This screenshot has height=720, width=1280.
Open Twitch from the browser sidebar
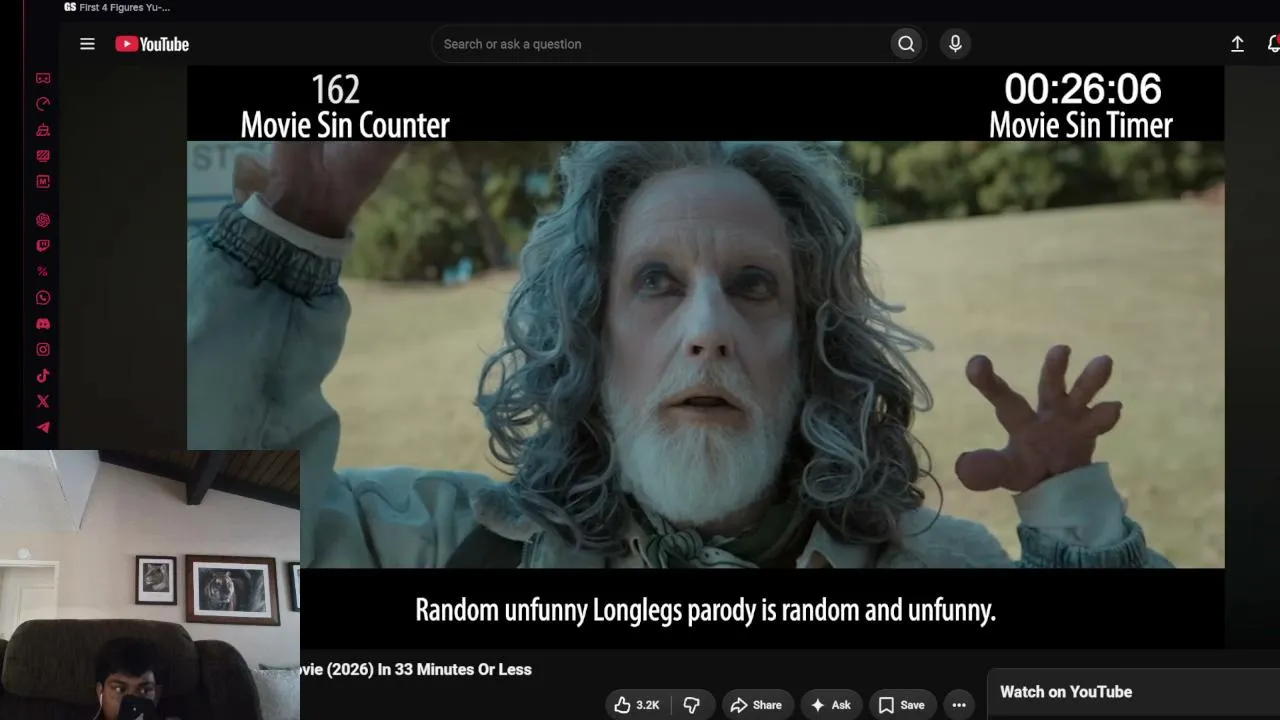43,246
